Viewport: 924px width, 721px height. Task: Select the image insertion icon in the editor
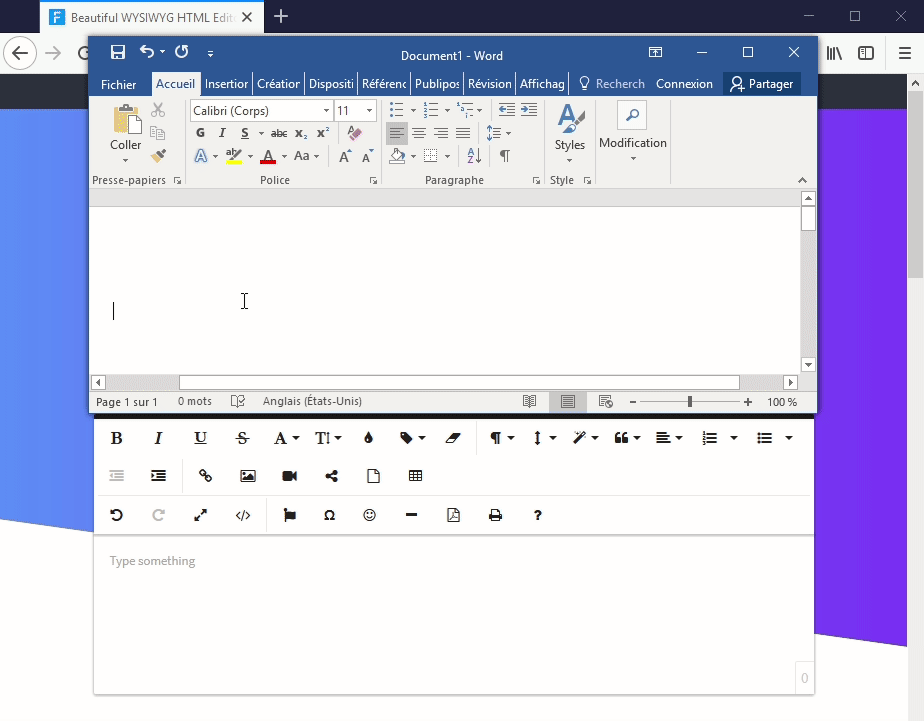click(x=248, y=476)
